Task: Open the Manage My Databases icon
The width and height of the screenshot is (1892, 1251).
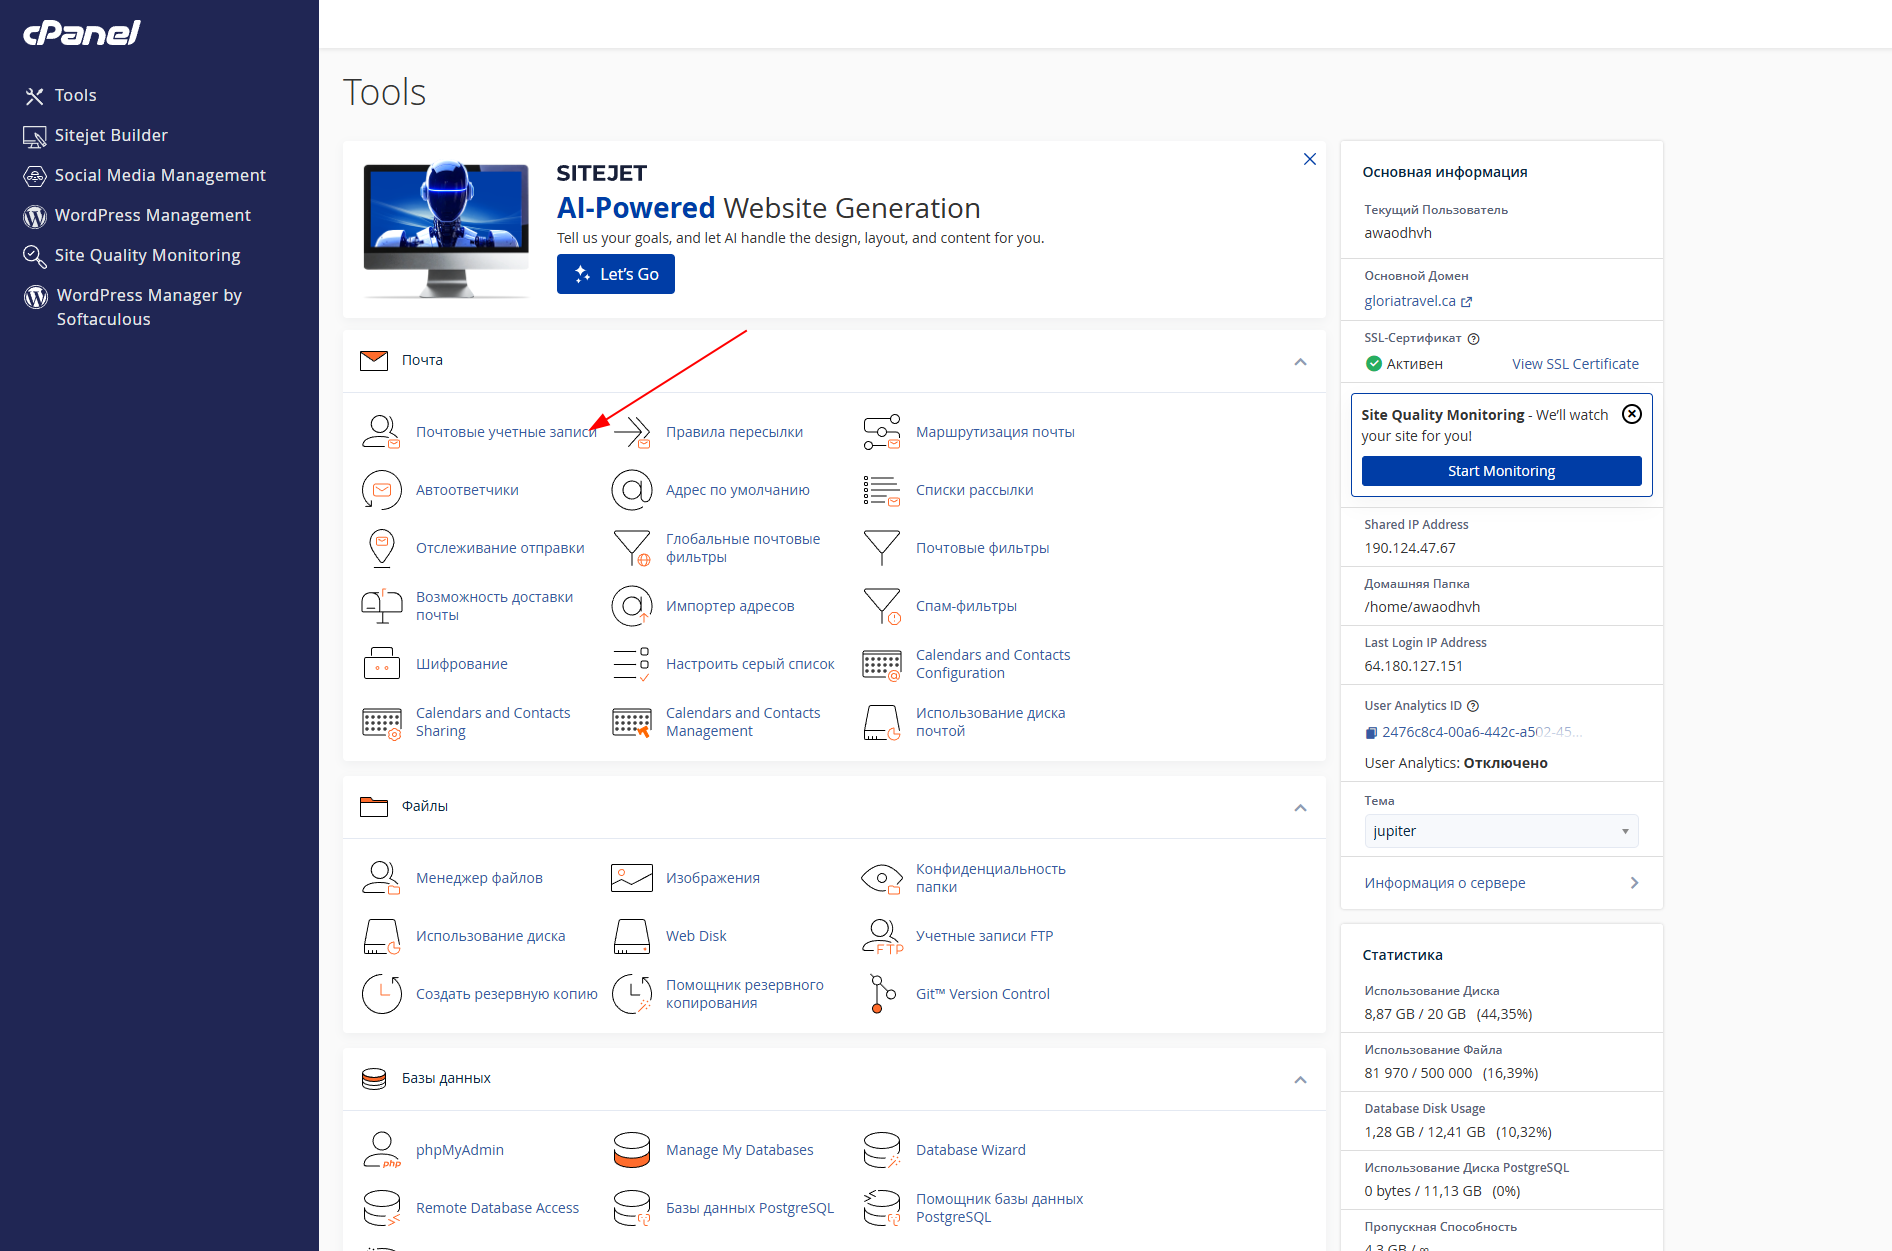Action: tap(631, 1150)
